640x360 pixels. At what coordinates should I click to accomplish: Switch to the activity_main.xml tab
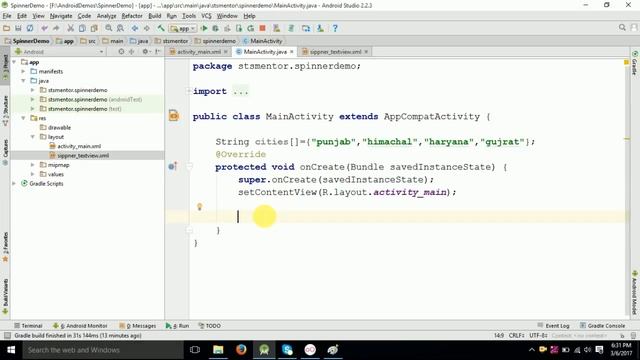[198, 52]
